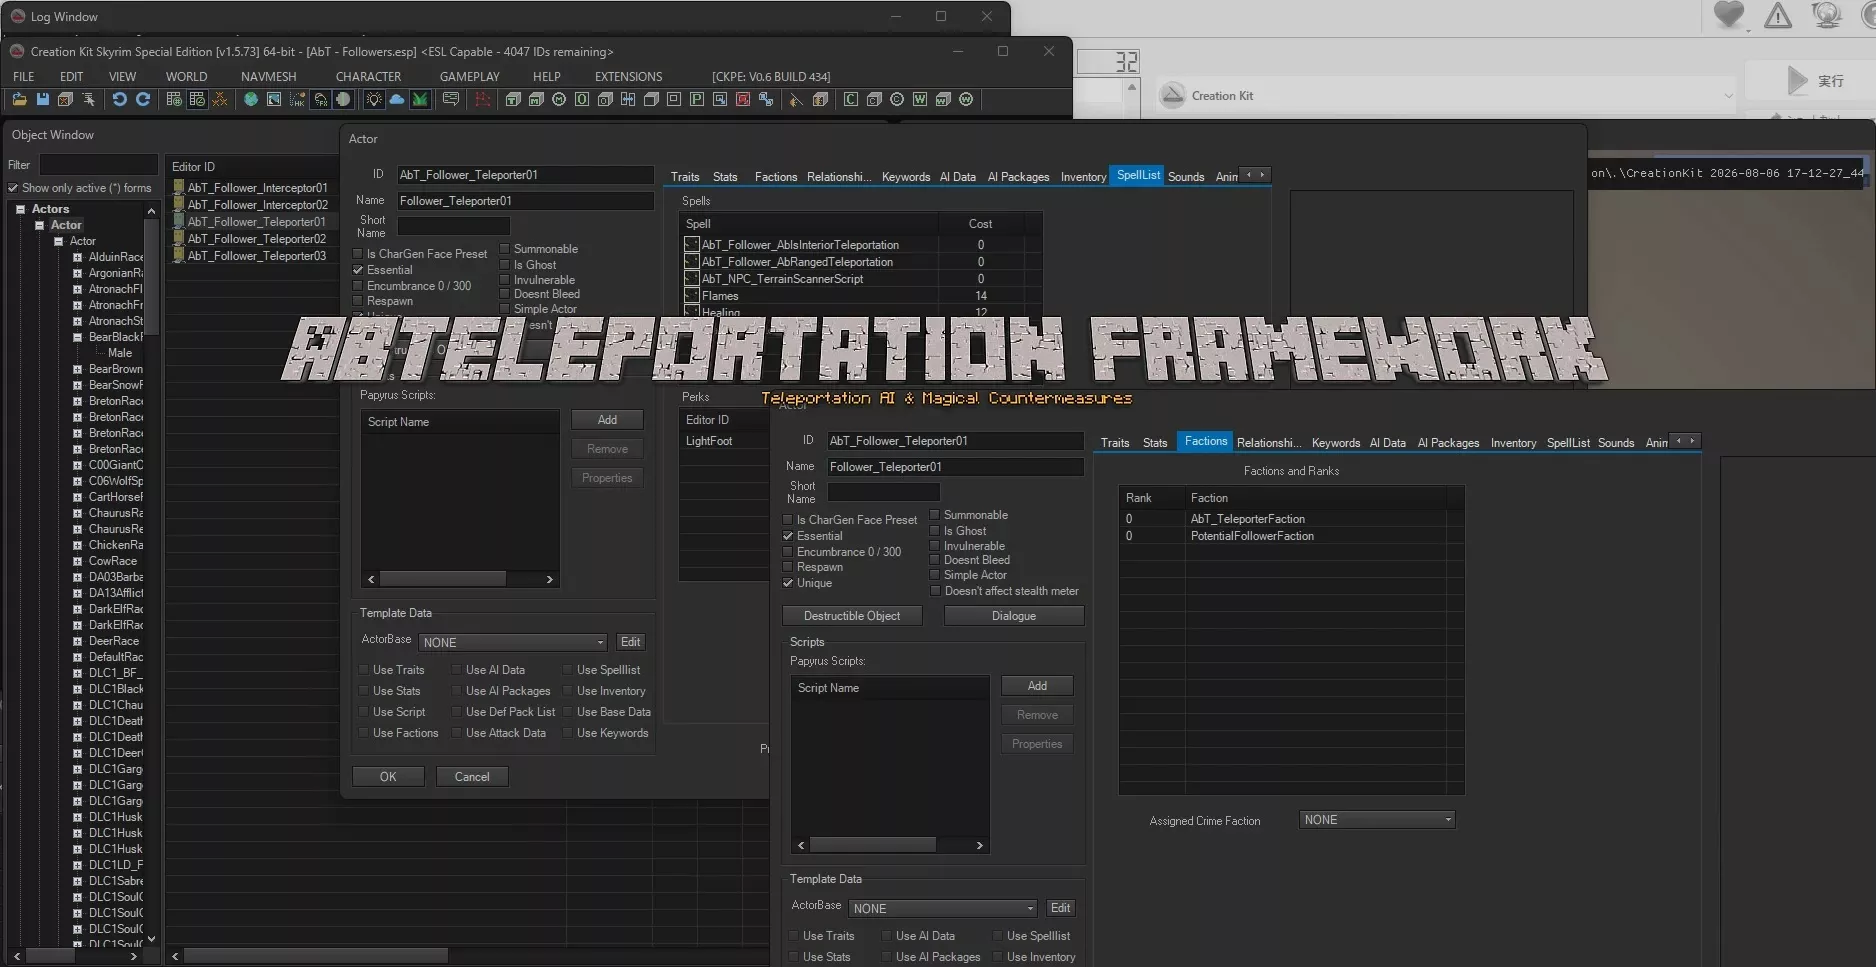Click the open folder icon in Creation Kit toolbar
The height and width of the screenshot is (967, 1876).
(x=19, y=99)
